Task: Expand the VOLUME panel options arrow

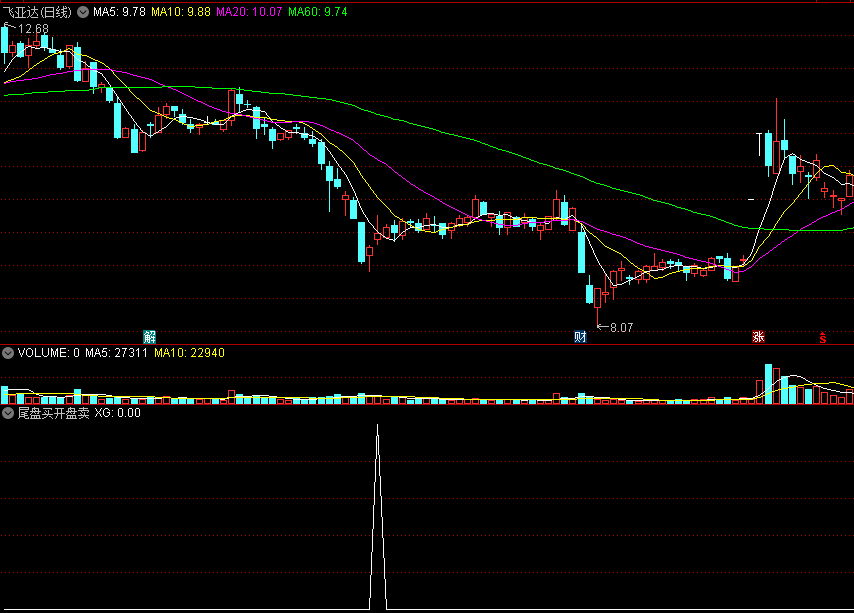Action: (8, 353)
